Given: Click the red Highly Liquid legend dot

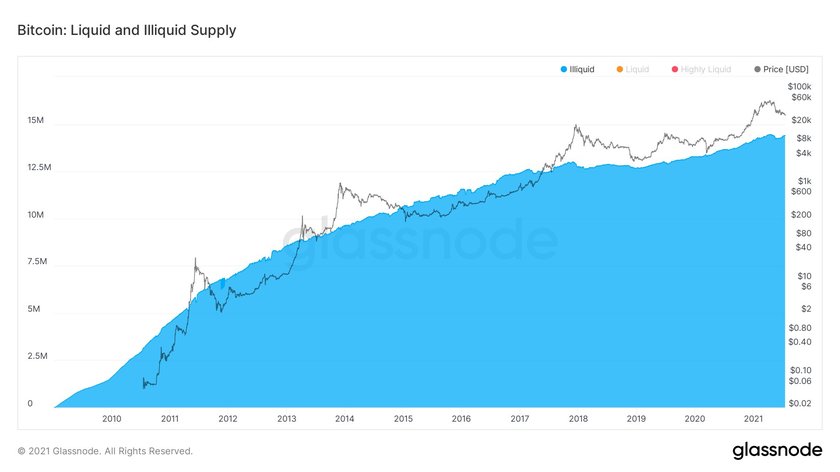Looking at the screenshot, I should (x=674, y=69).
